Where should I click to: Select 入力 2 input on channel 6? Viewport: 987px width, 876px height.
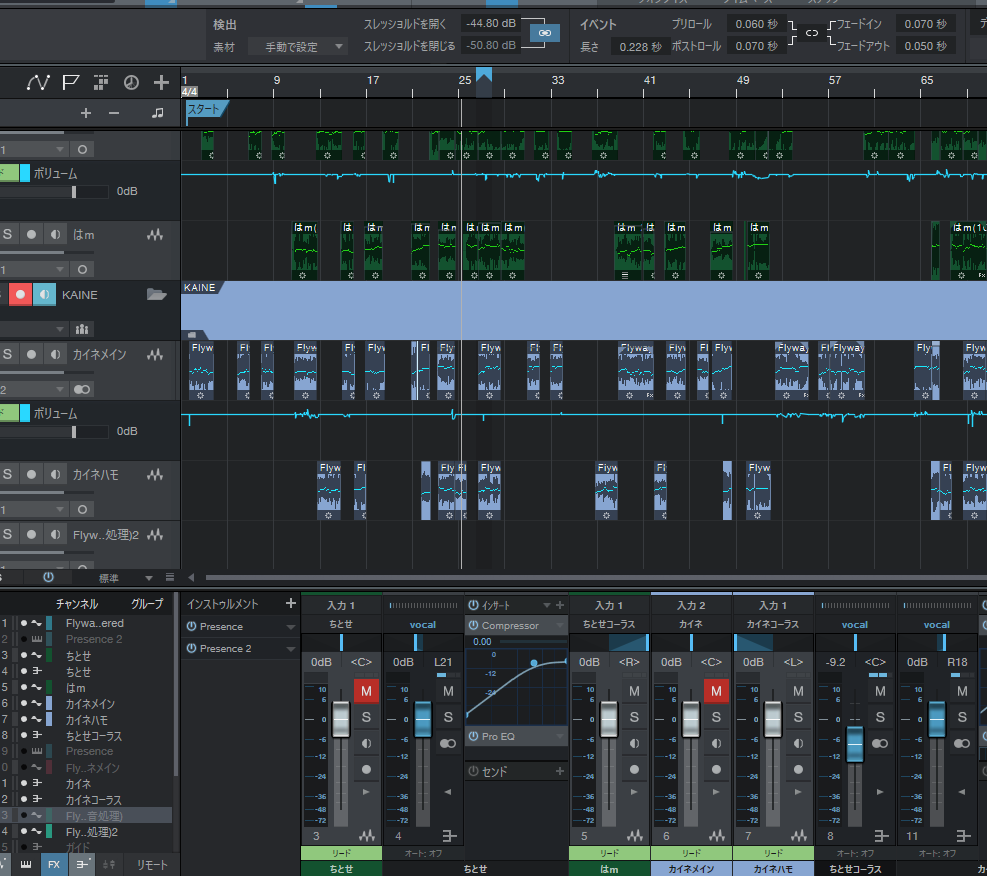pos(691,605)
